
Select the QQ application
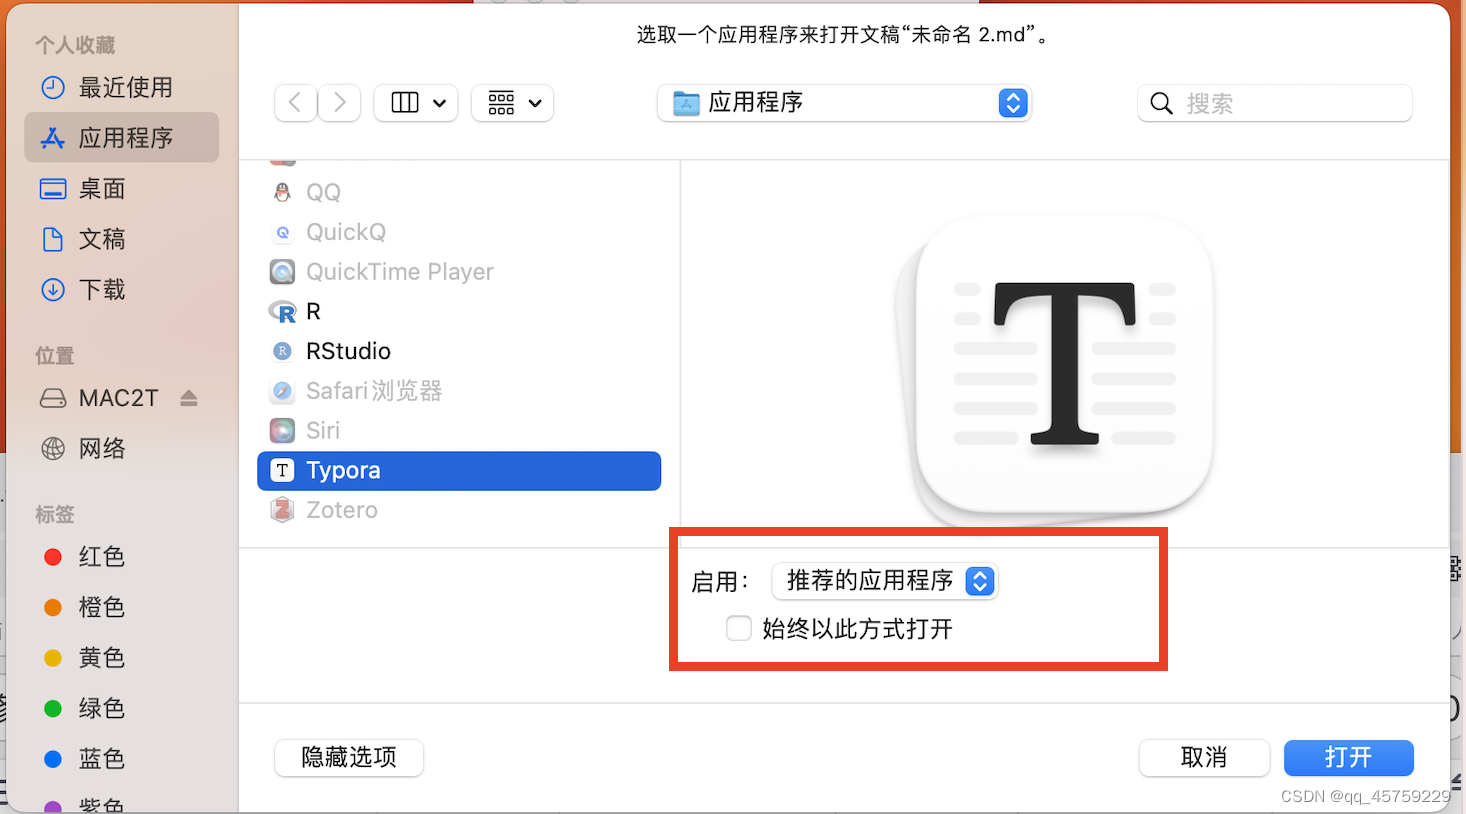(x=459, y=192)
